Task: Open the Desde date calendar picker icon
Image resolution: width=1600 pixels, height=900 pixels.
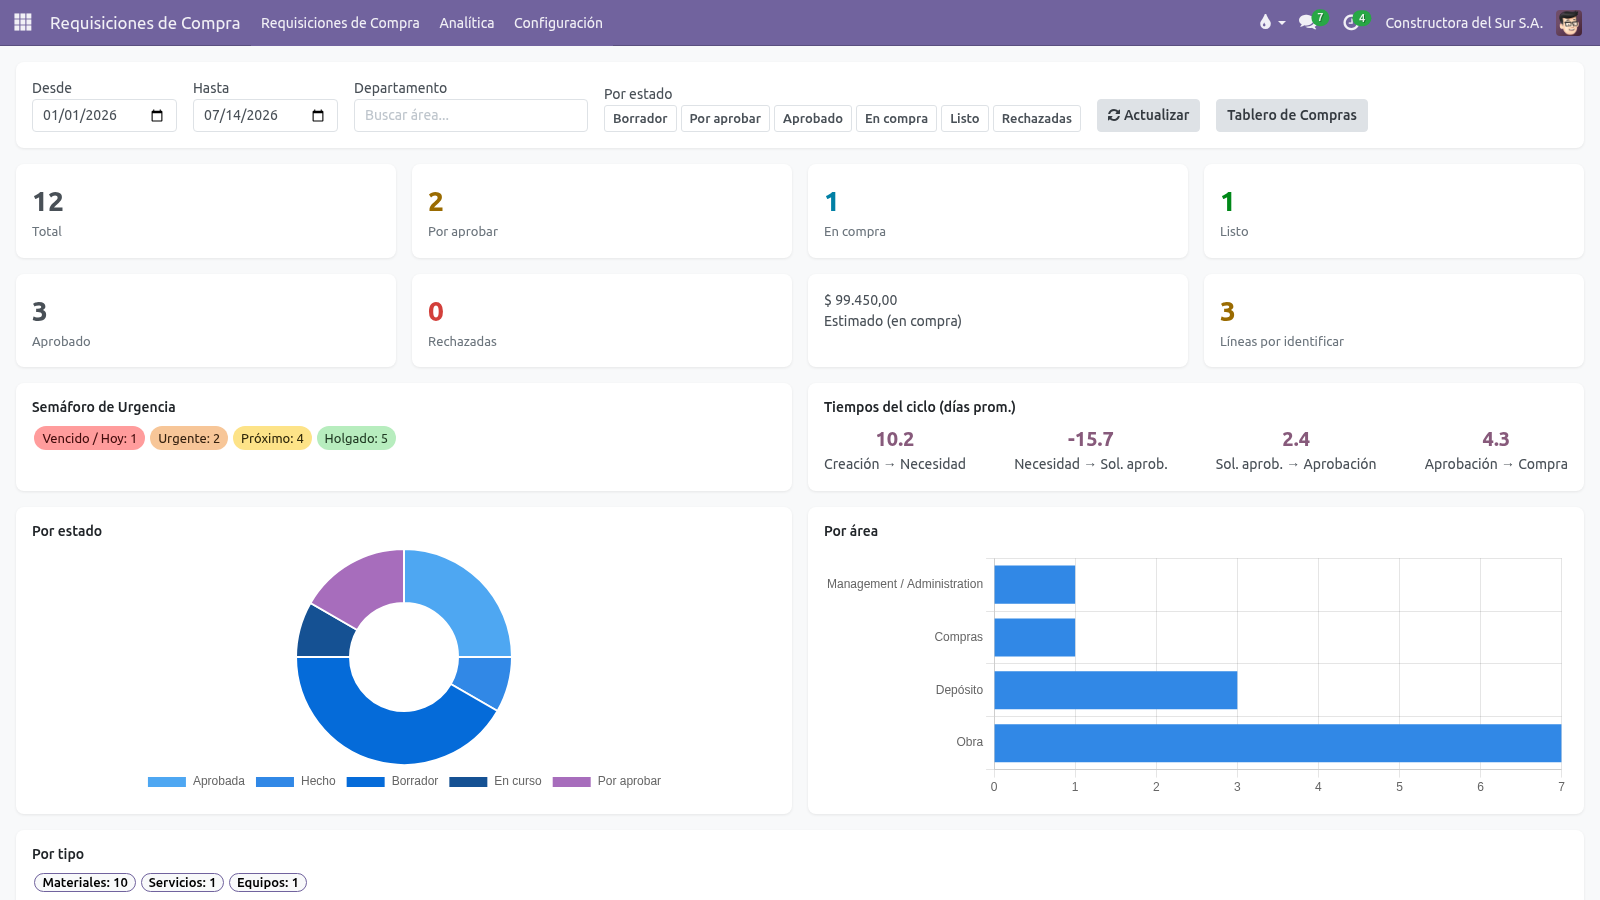Action: [x=157, y=116]
